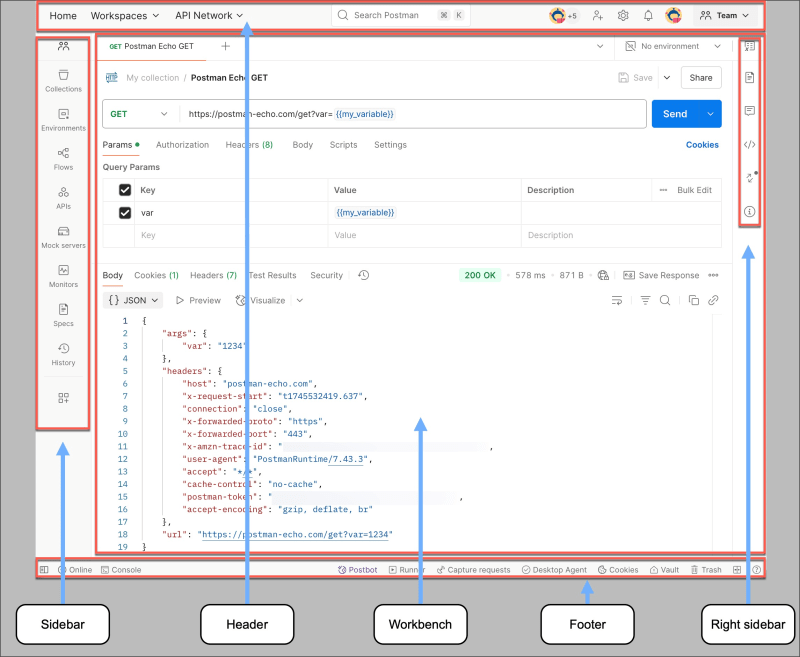The image size is (800, 657).
Task: Open Console in the footer
Action: pyautogui.click(x=121, y=570)
